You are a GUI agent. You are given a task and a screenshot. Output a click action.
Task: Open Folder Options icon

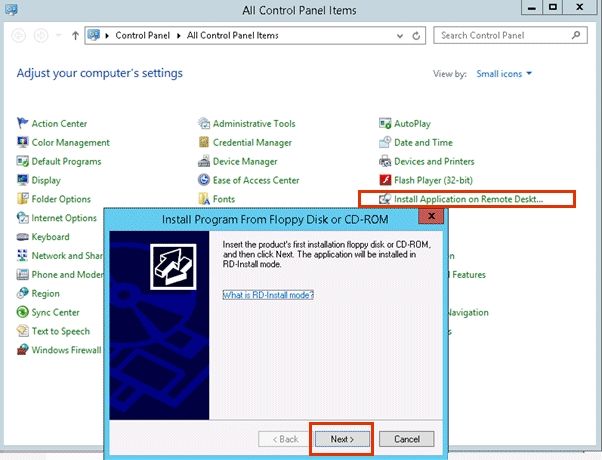pos(22,199)
